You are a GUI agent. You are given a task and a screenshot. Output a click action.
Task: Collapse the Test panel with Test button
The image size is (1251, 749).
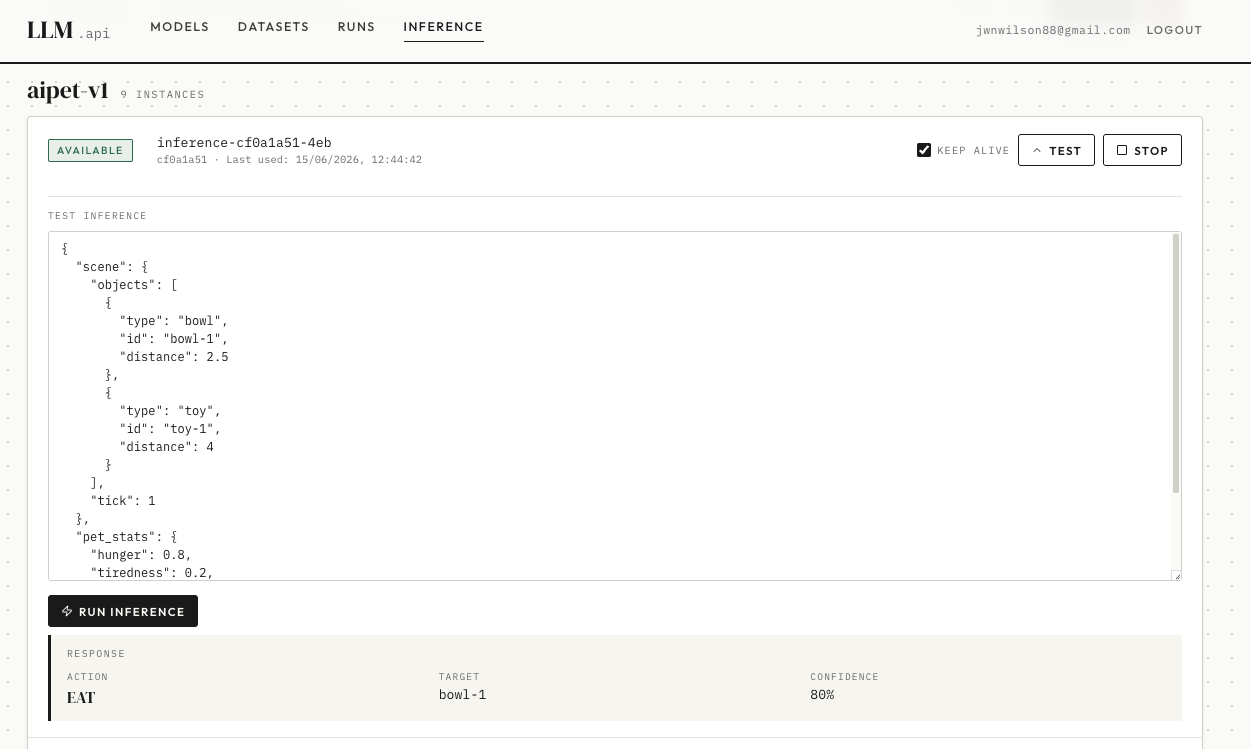[x=1056, y=150]
